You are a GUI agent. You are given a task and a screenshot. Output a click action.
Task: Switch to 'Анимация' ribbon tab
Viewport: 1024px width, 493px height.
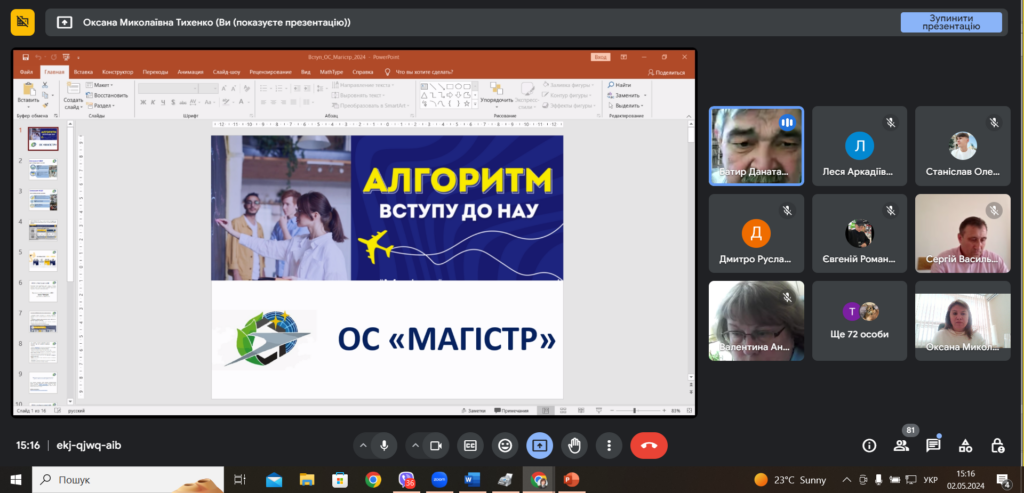tap(190, 72)
